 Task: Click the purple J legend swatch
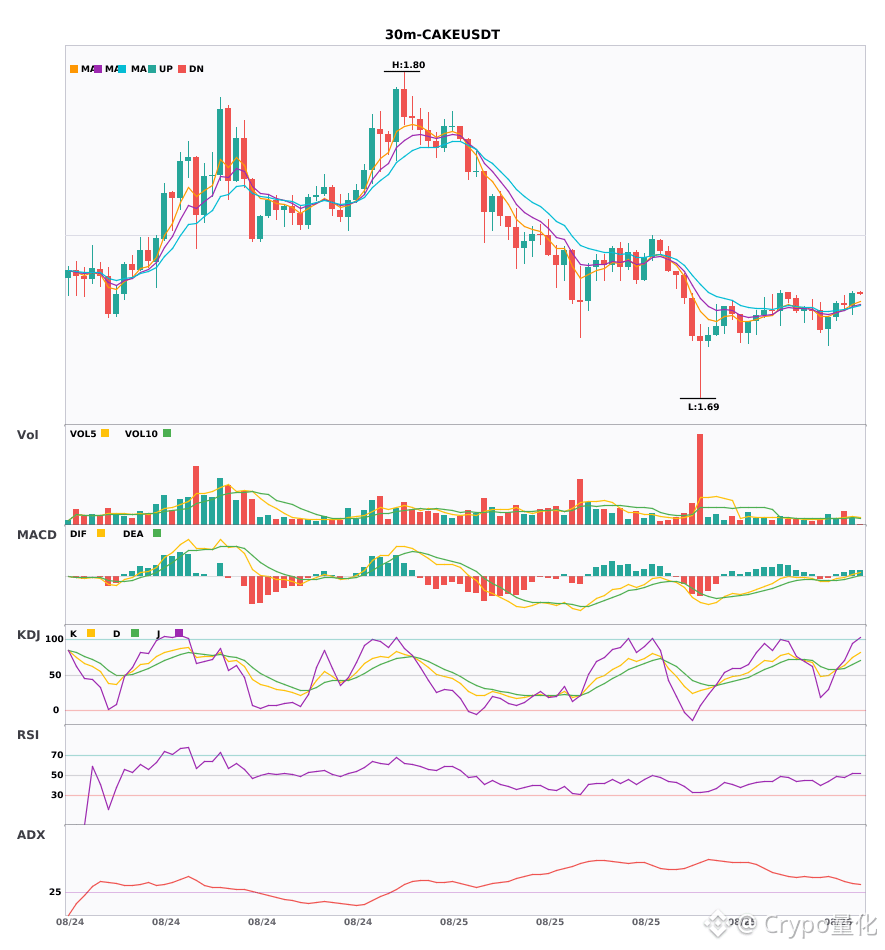point(179,633)
